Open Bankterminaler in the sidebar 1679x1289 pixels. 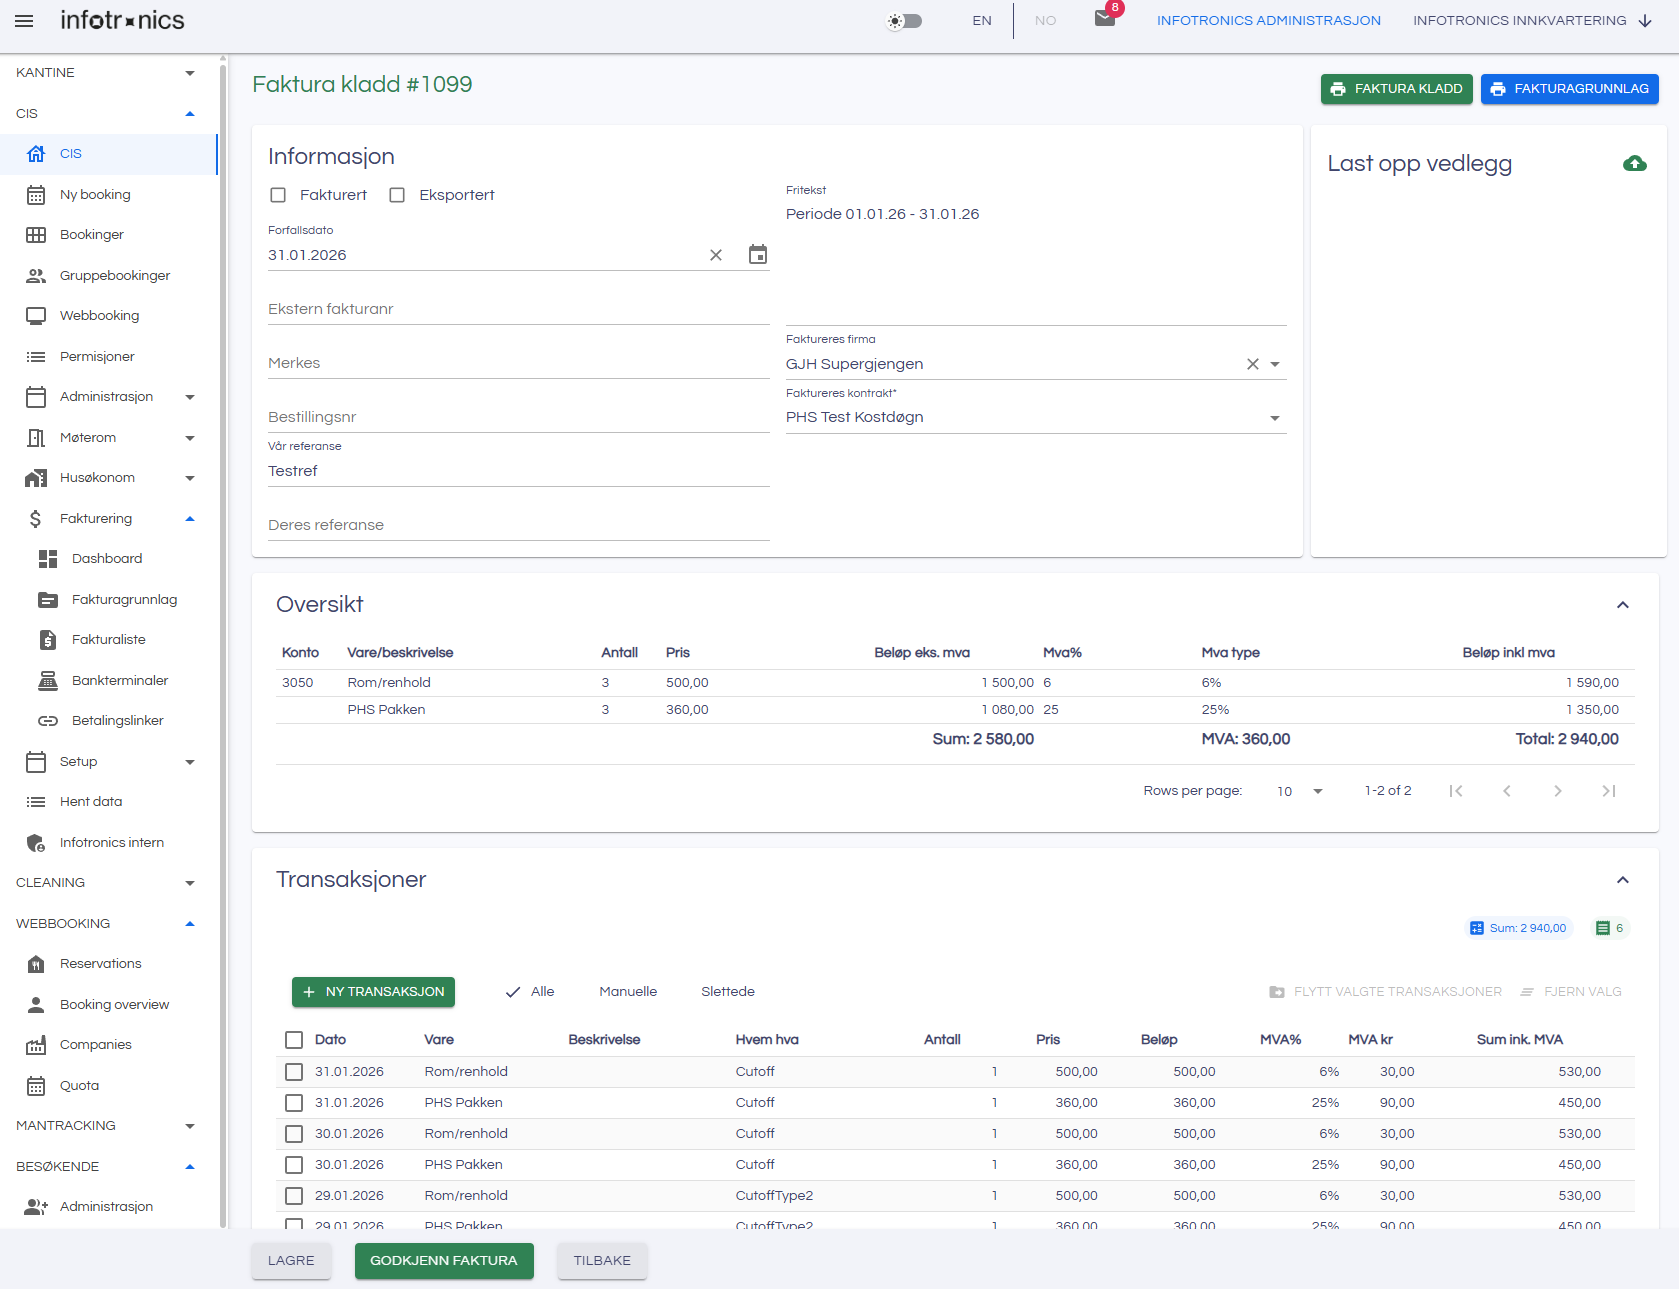[x=119, y=680]
